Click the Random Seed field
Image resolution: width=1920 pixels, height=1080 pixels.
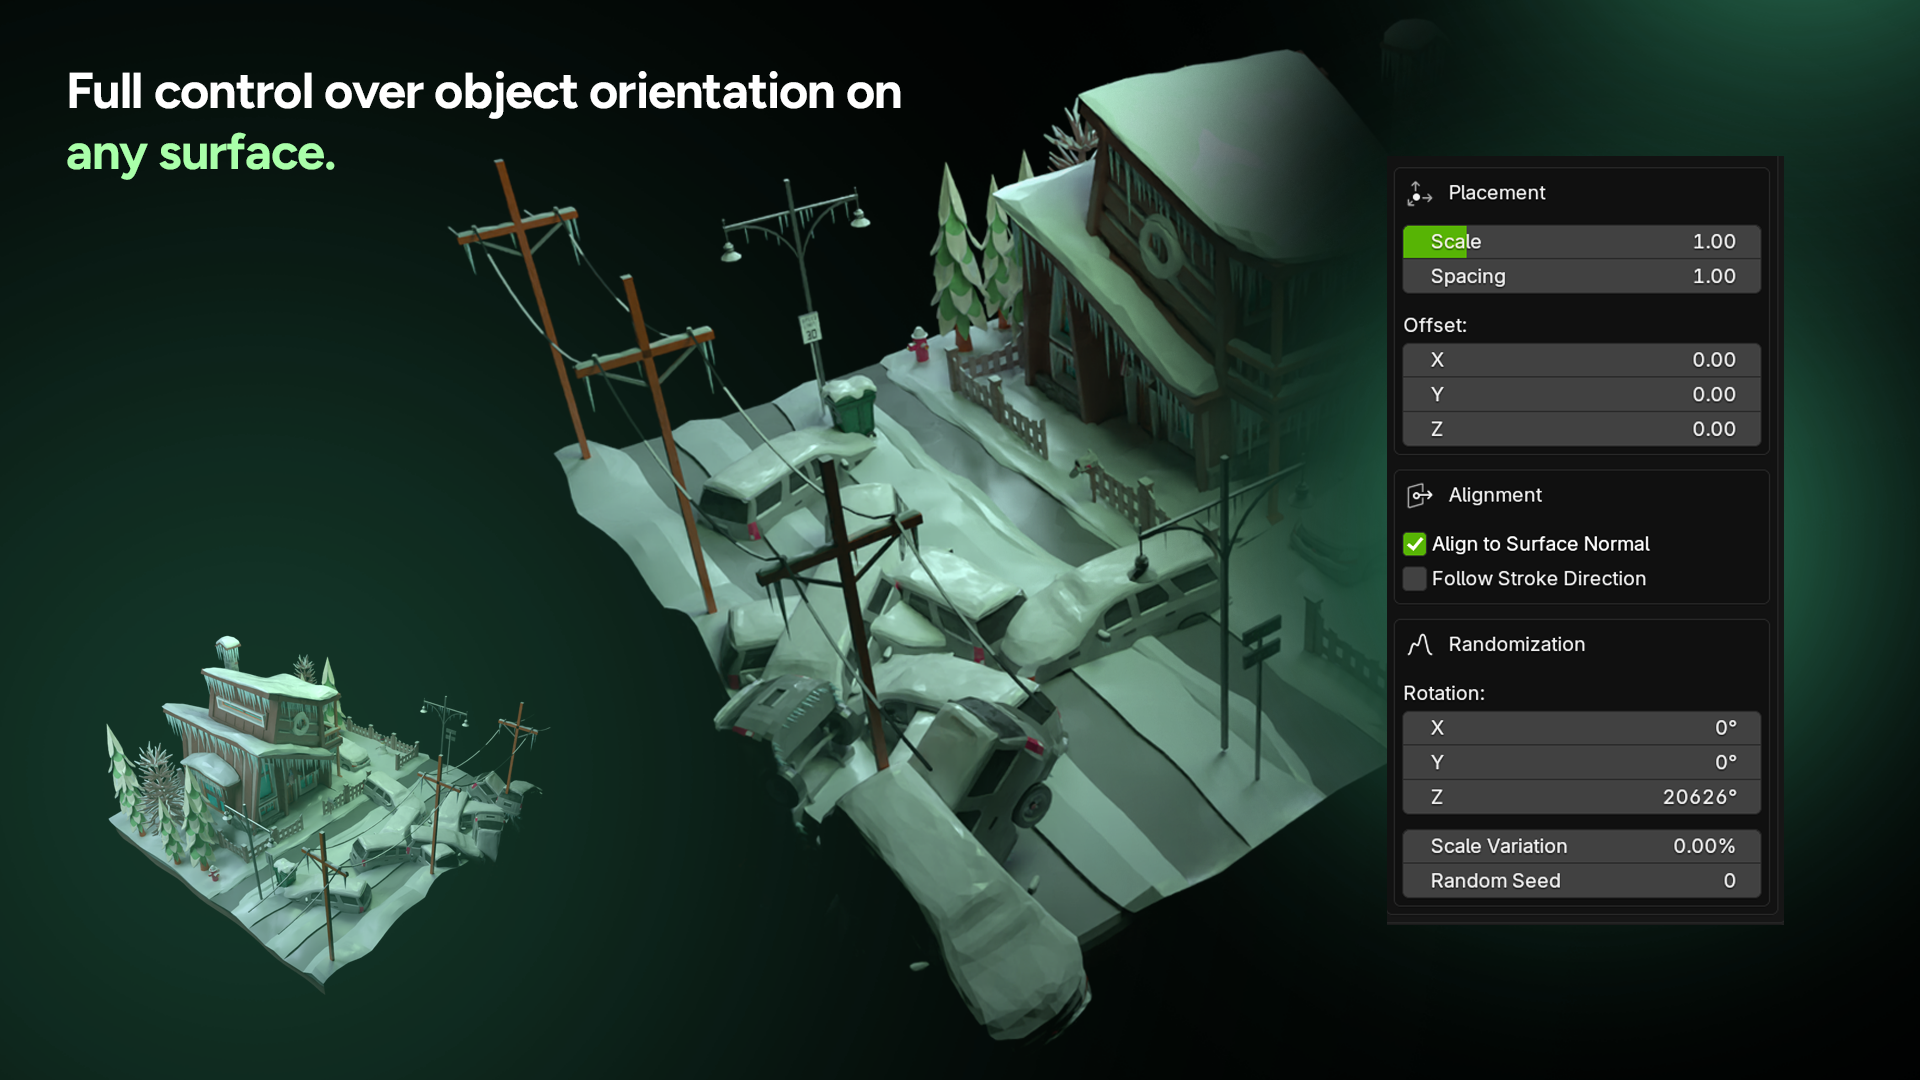click(1580, 881)
